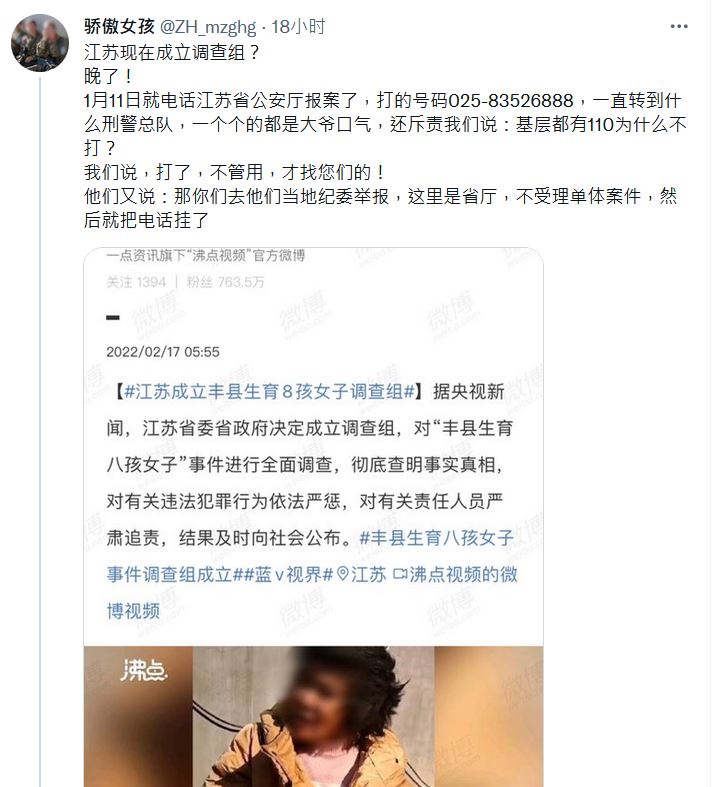Open the @ZH_mzghg handle link

[208, 27]
